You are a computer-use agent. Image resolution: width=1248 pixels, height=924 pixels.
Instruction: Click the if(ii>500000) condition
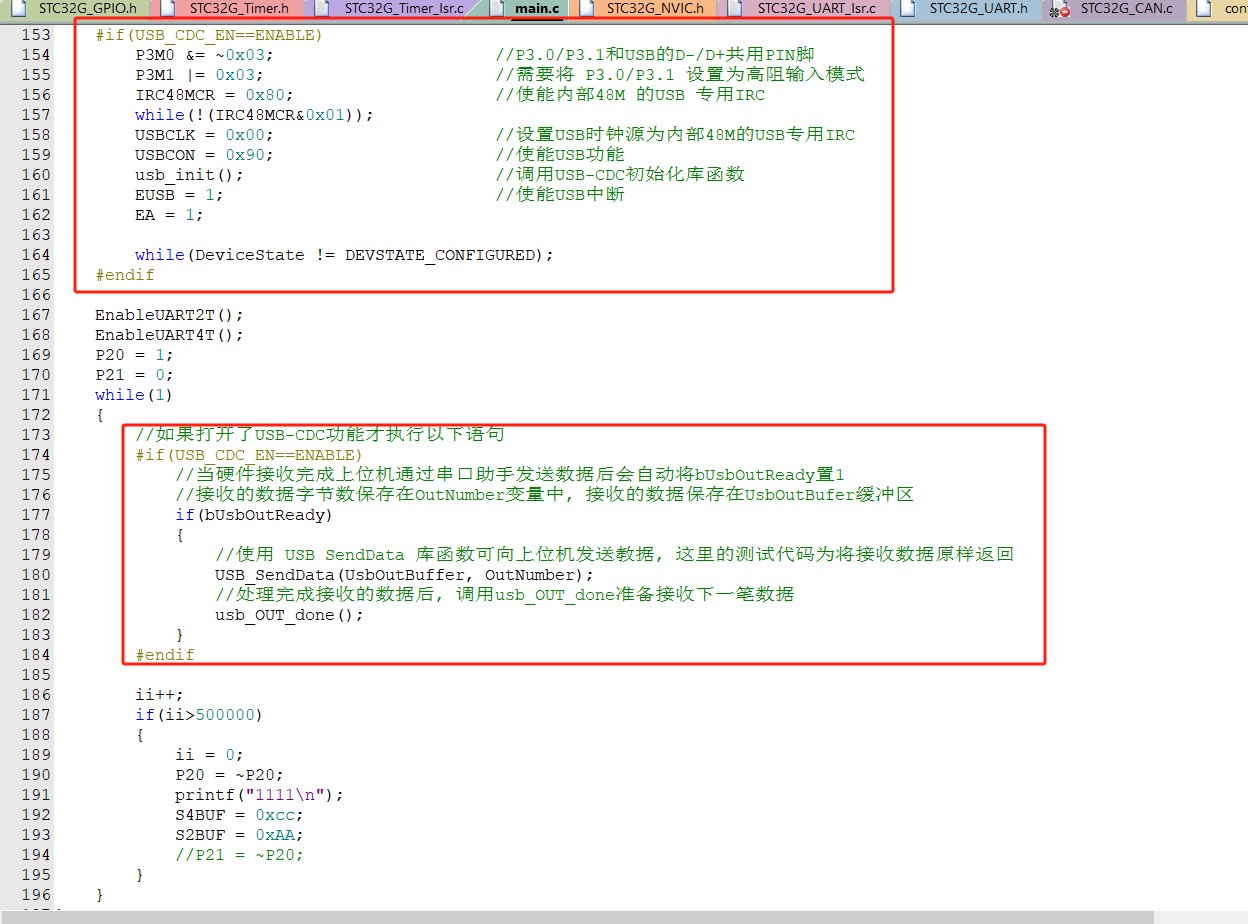pyautogui.click(x=199, y=715)
